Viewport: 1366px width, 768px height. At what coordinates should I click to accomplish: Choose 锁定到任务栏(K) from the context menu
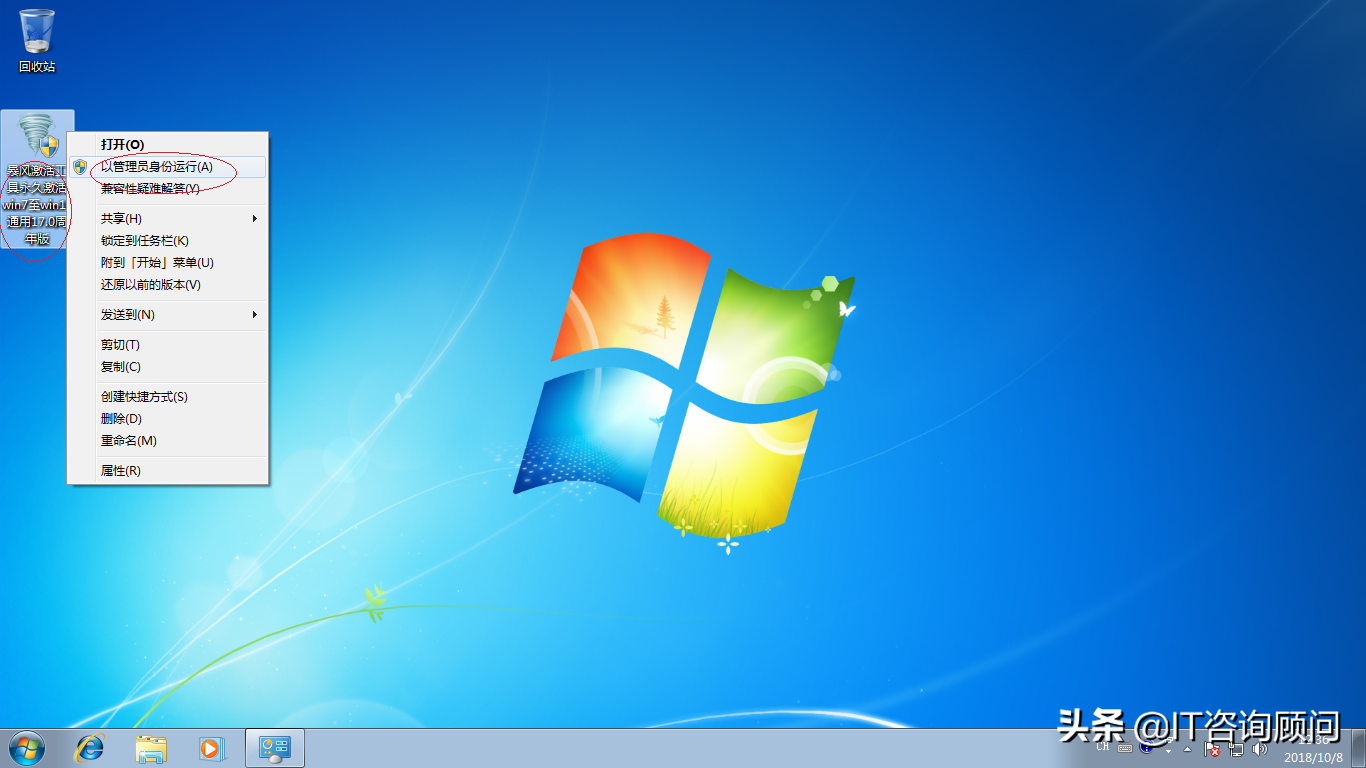[167, 240]
